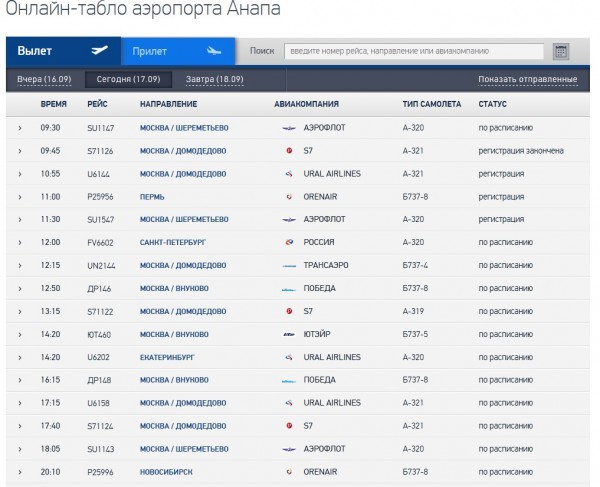Click the Ural Airlines logo on flight U6144
Screen dimensions: 600x487
(290, 174)
